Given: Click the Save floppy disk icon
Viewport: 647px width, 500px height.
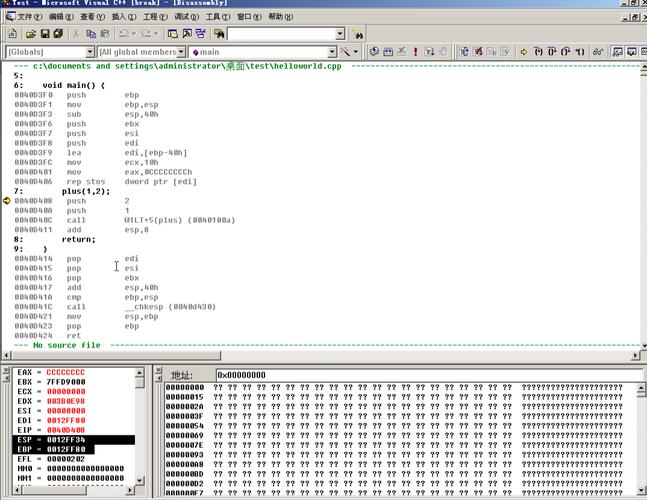Looking at the screenshot, I should pyautogui.click(x=45, y=34).
